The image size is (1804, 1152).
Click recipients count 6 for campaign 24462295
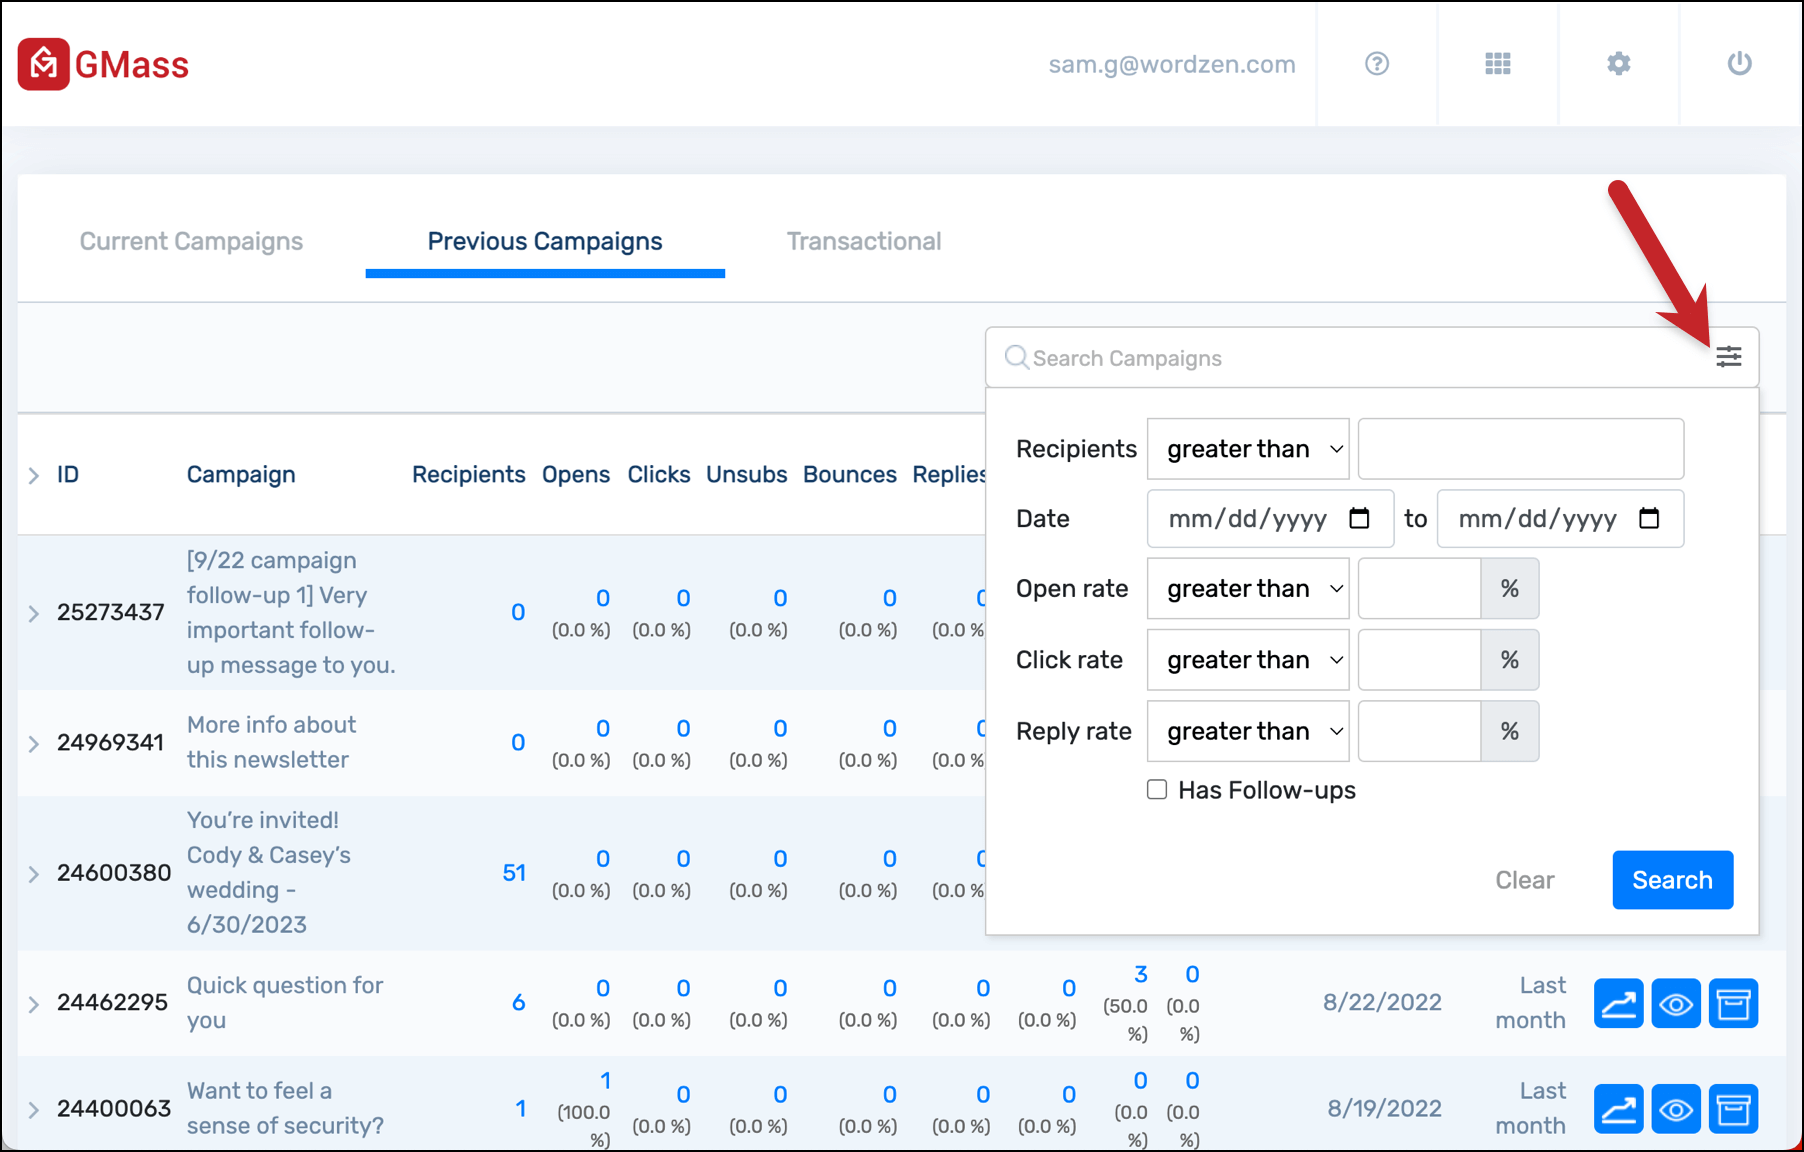(x=519, y=1003)
